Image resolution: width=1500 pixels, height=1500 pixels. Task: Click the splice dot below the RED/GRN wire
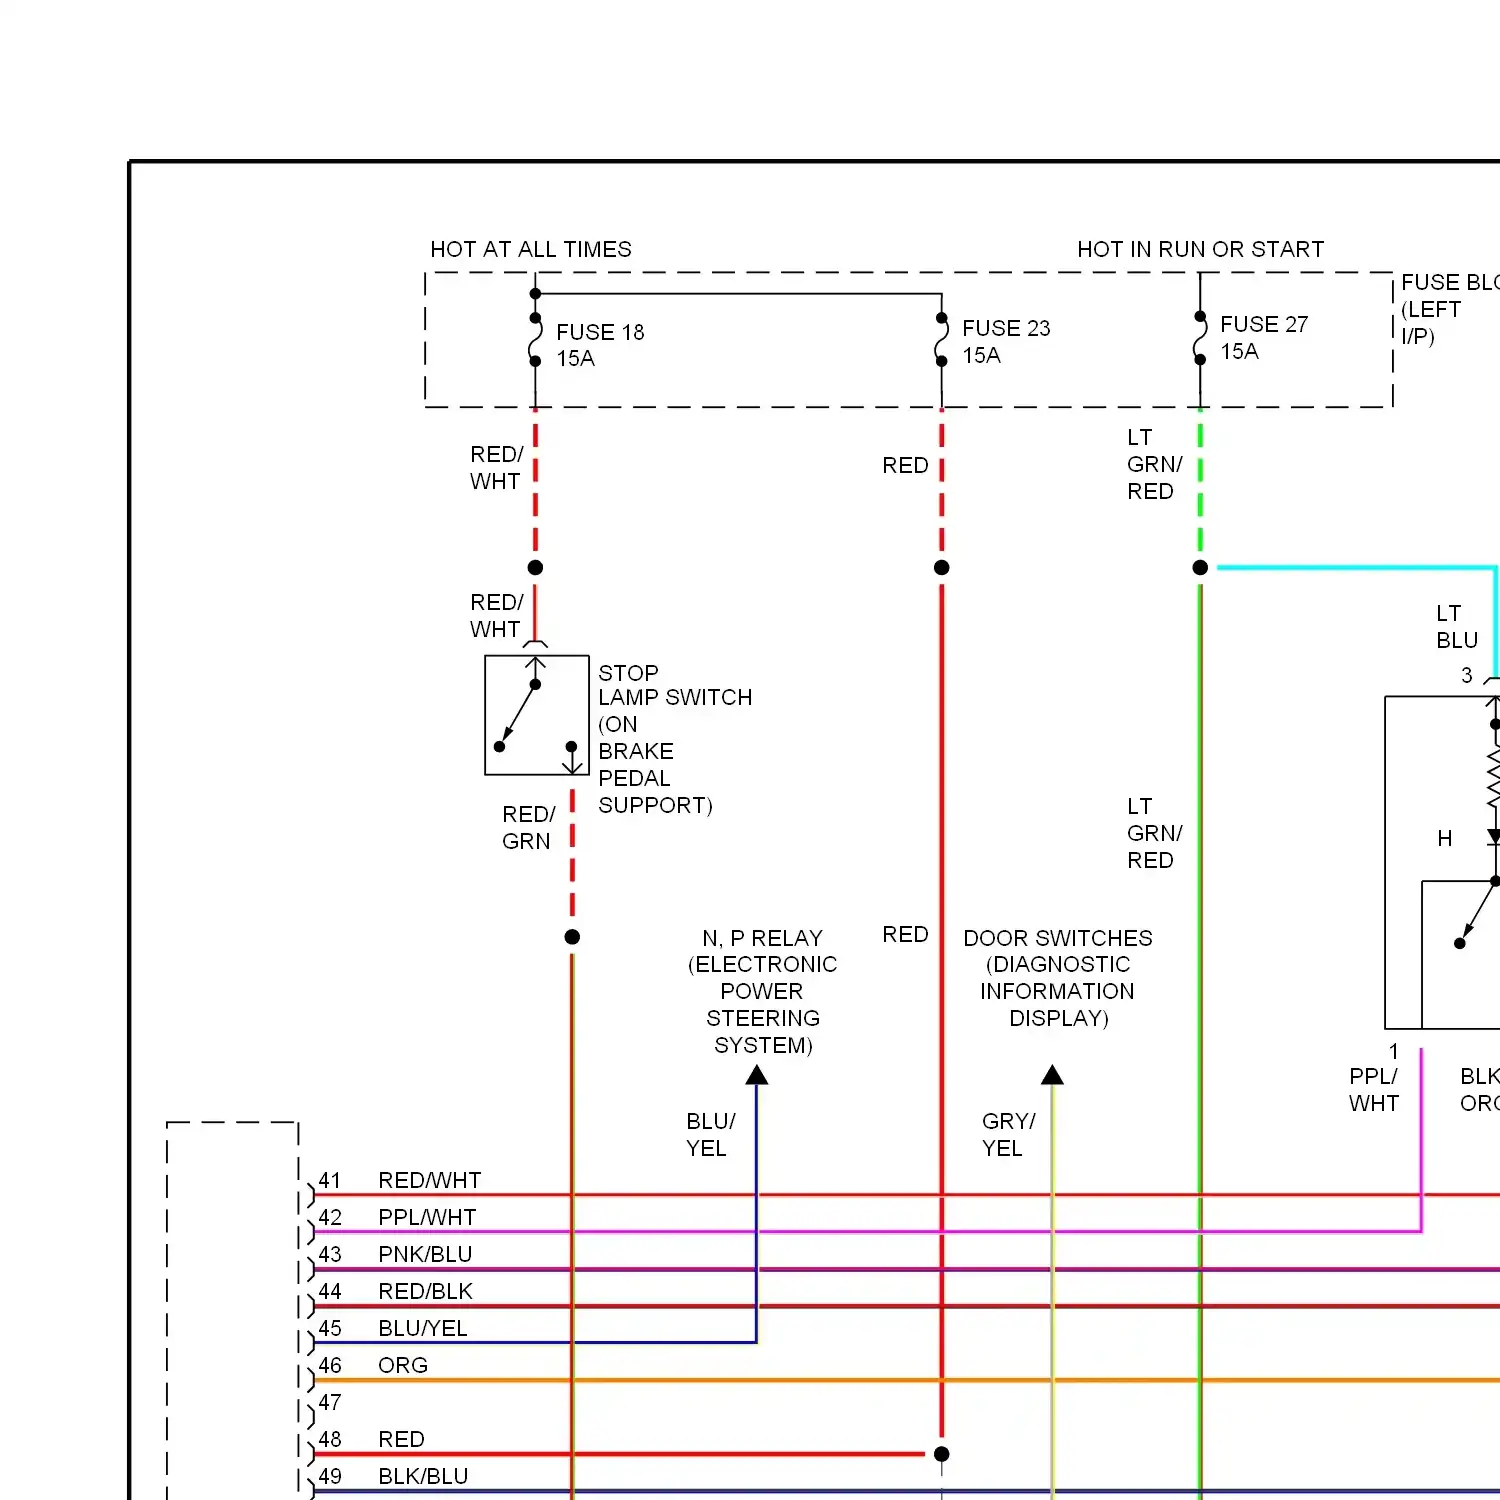click(x=572, y=937)
